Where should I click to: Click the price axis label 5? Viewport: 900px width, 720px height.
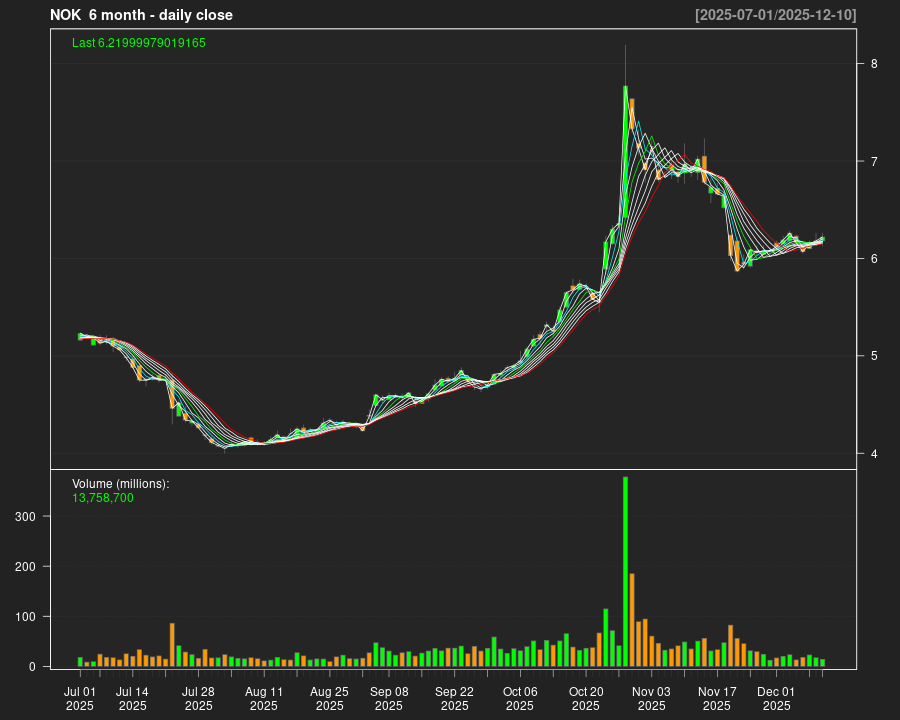(x=874, y=356)
